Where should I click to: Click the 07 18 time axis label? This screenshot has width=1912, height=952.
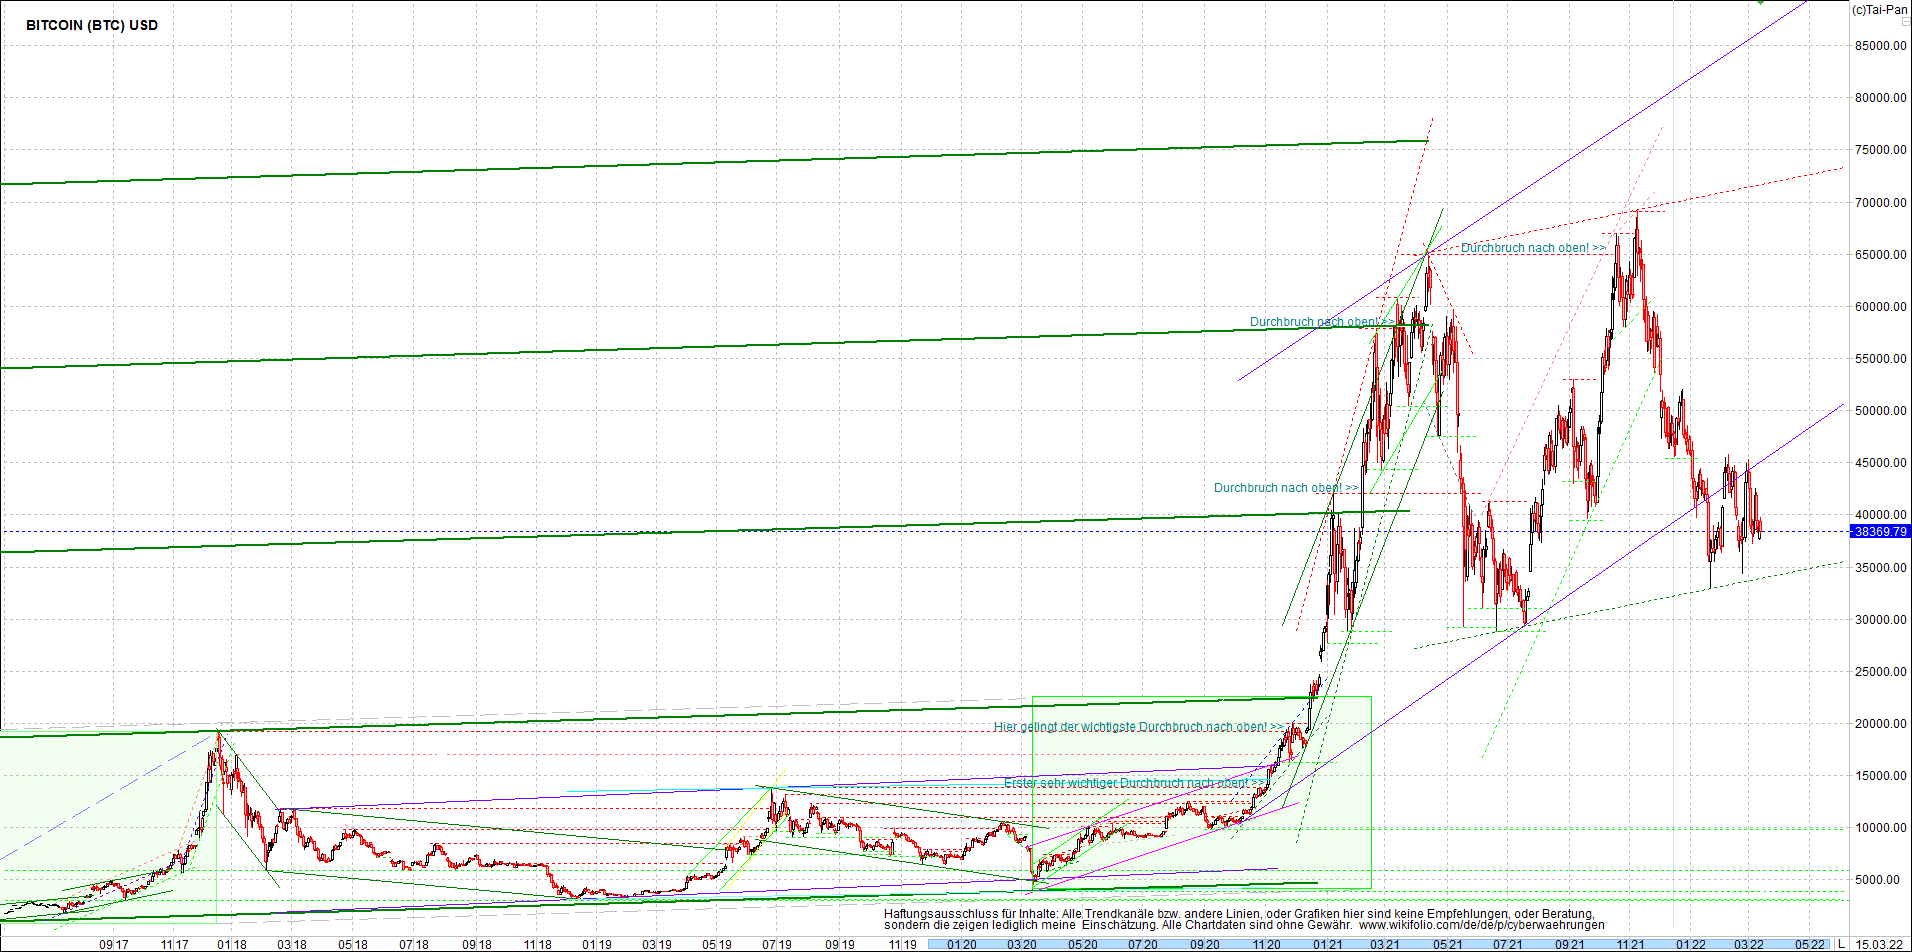pos(414,944)
